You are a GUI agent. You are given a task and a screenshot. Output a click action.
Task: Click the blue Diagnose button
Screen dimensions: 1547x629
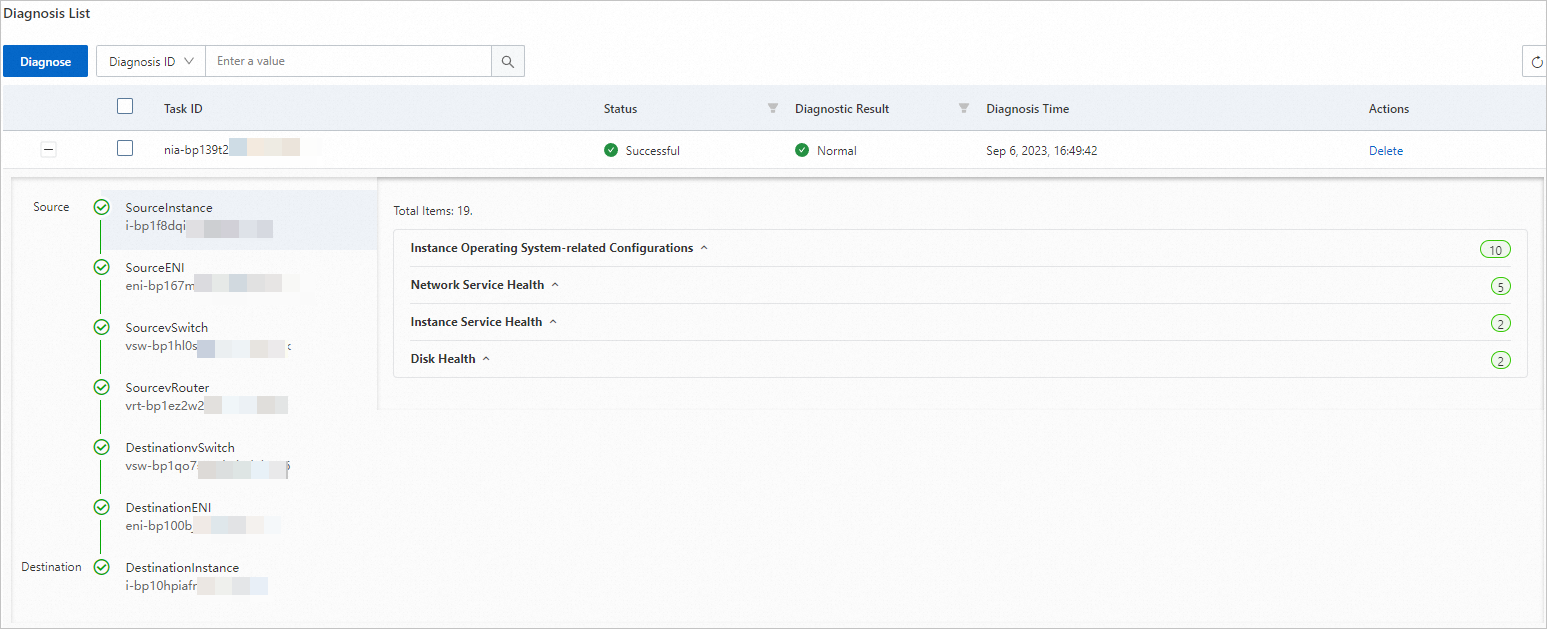(45, 61)
